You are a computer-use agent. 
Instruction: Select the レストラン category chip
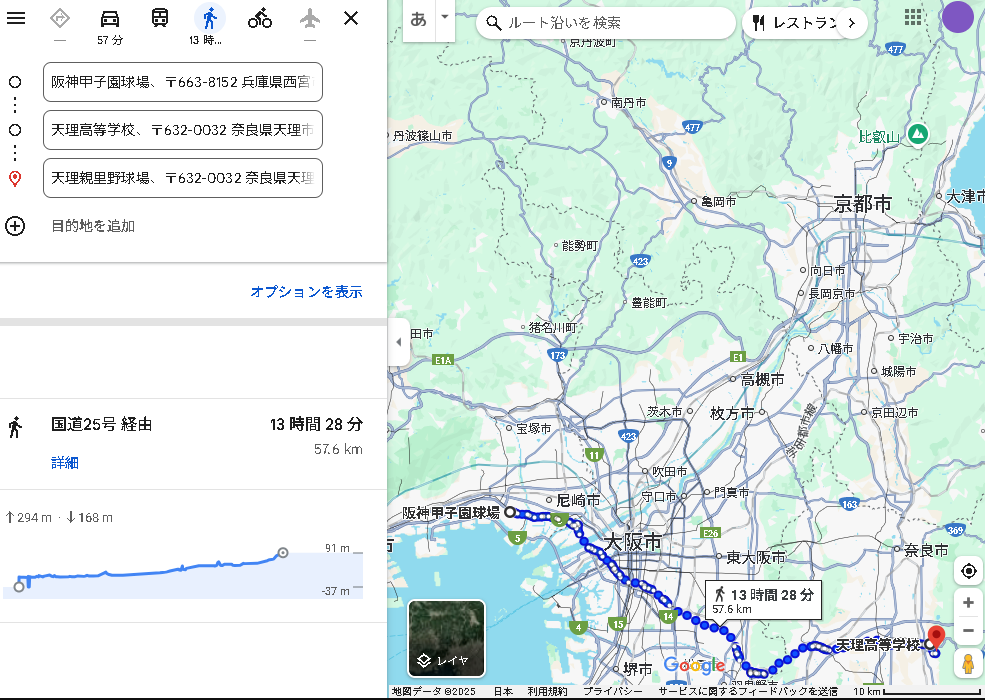[x=794, y=23]
